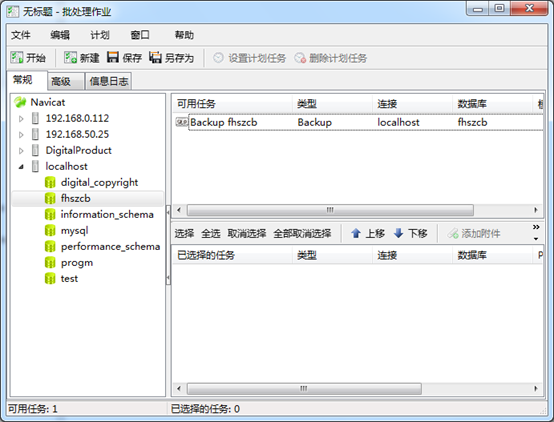Image resolution: width=554 pixels, height=422 pixels.
Task: Click the Save (保存) floppy icon
Action: 113,57
